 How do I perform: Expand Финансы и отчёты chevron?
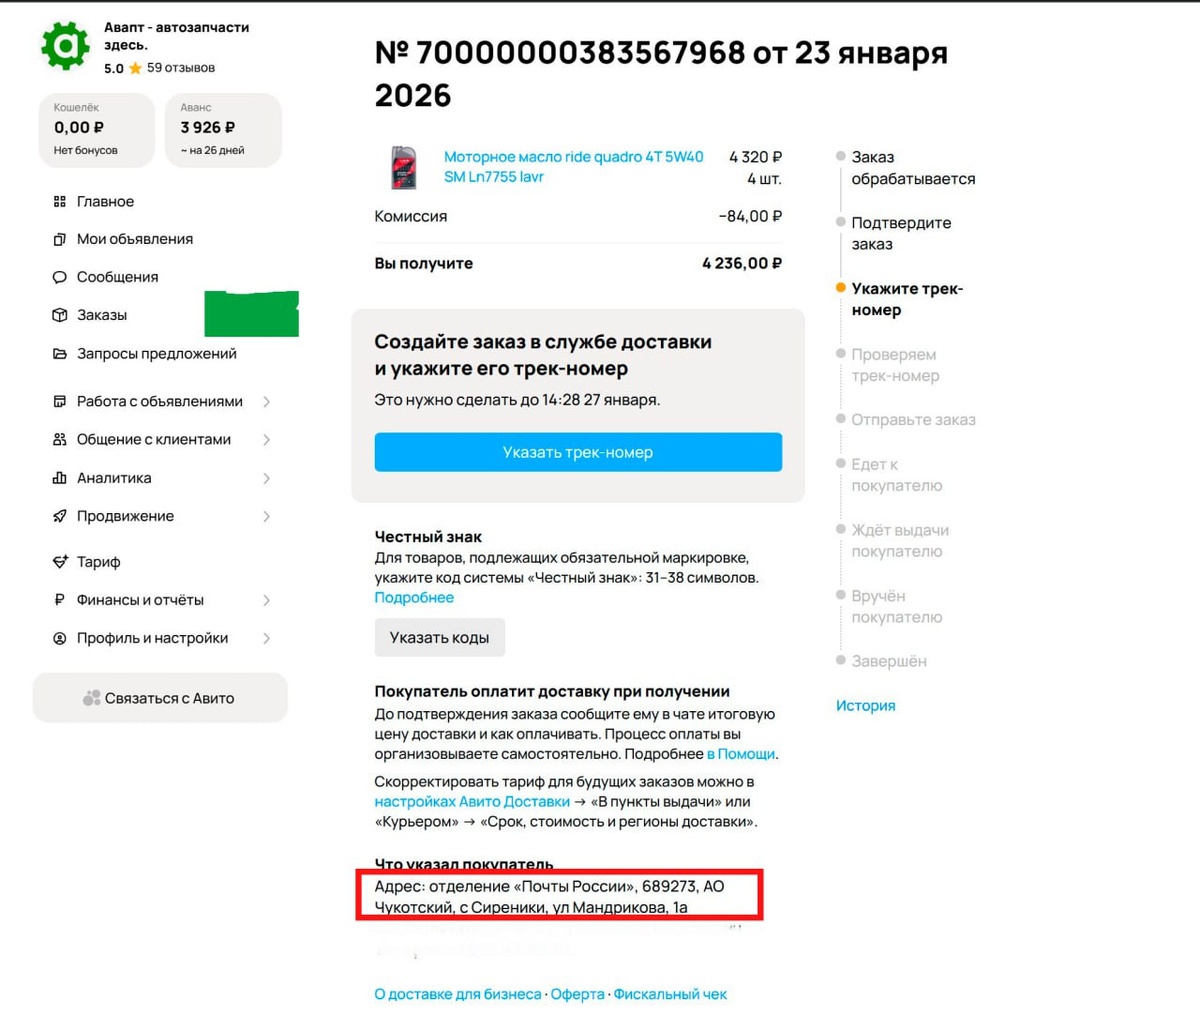coord(266,600)
